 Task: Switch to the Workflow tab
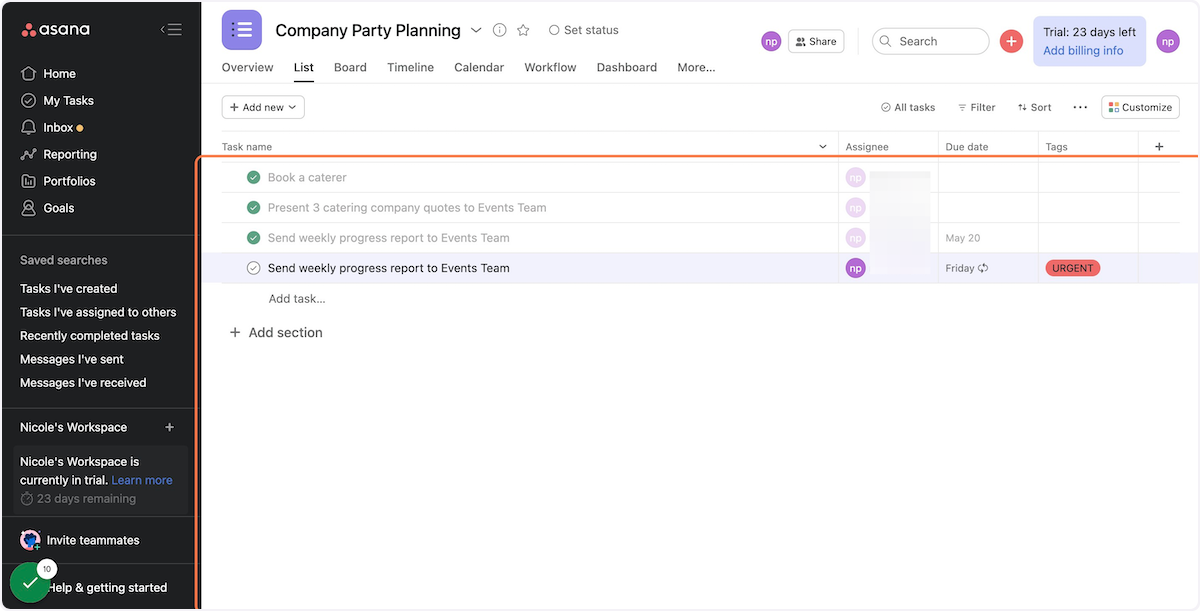pyautogui.click(x=550, y=68)
